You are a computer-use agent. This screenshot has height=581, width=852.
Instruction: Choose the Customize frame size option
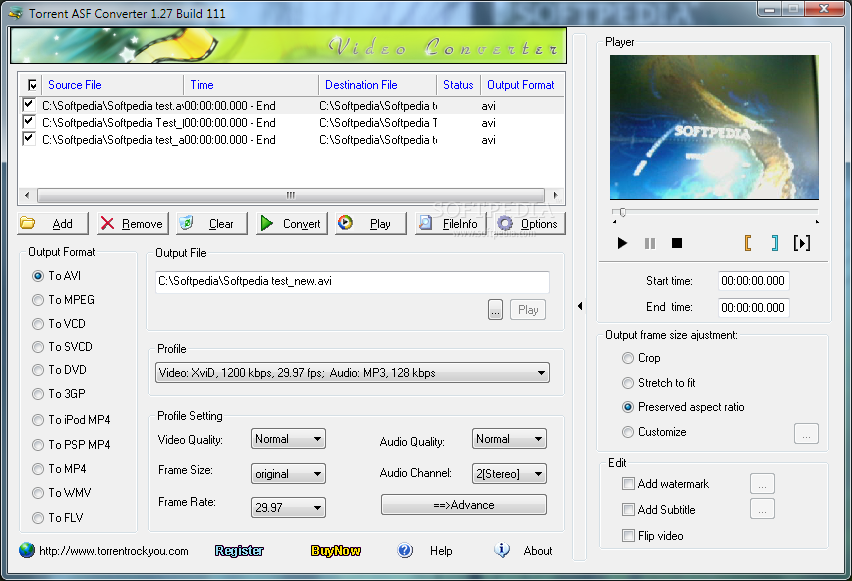click(x=628, y=432)
